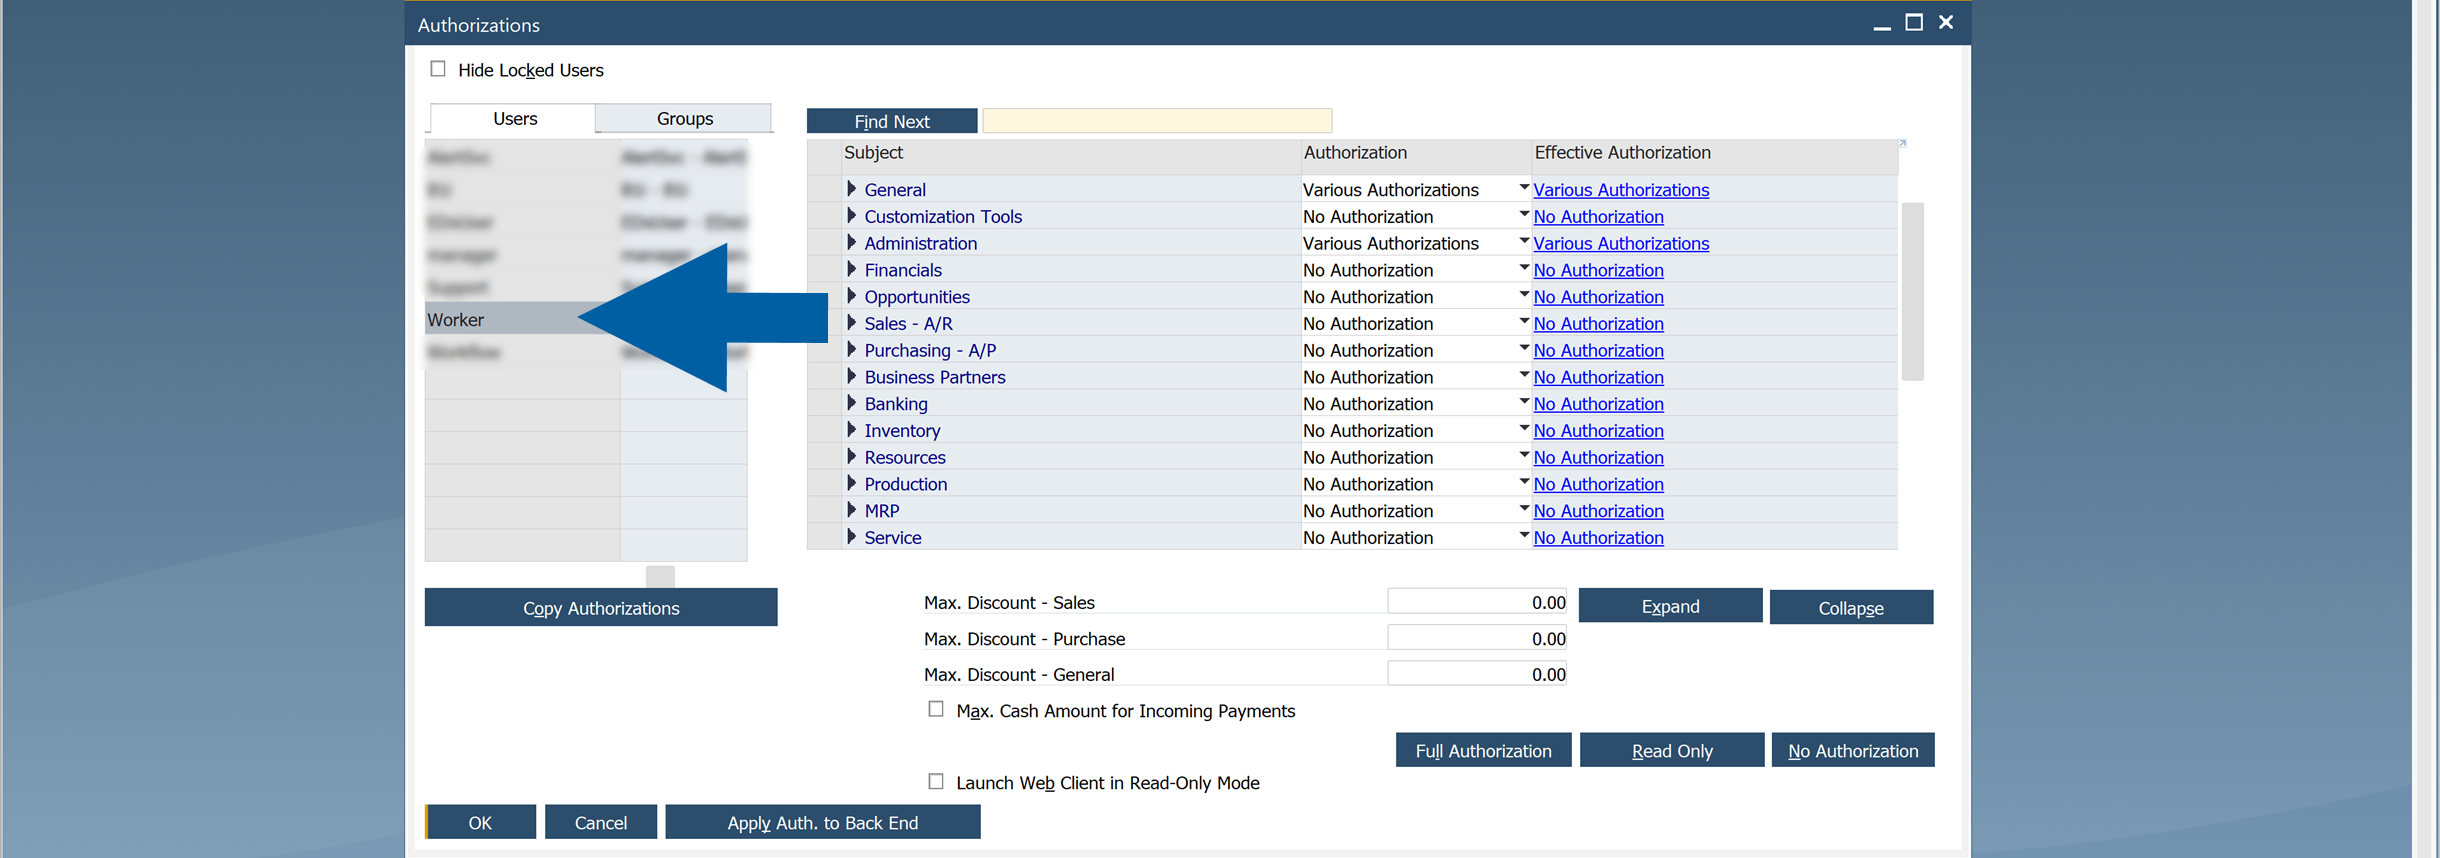Open General's Various Authorizations effective link
2440x858 pixels.
1621,190
